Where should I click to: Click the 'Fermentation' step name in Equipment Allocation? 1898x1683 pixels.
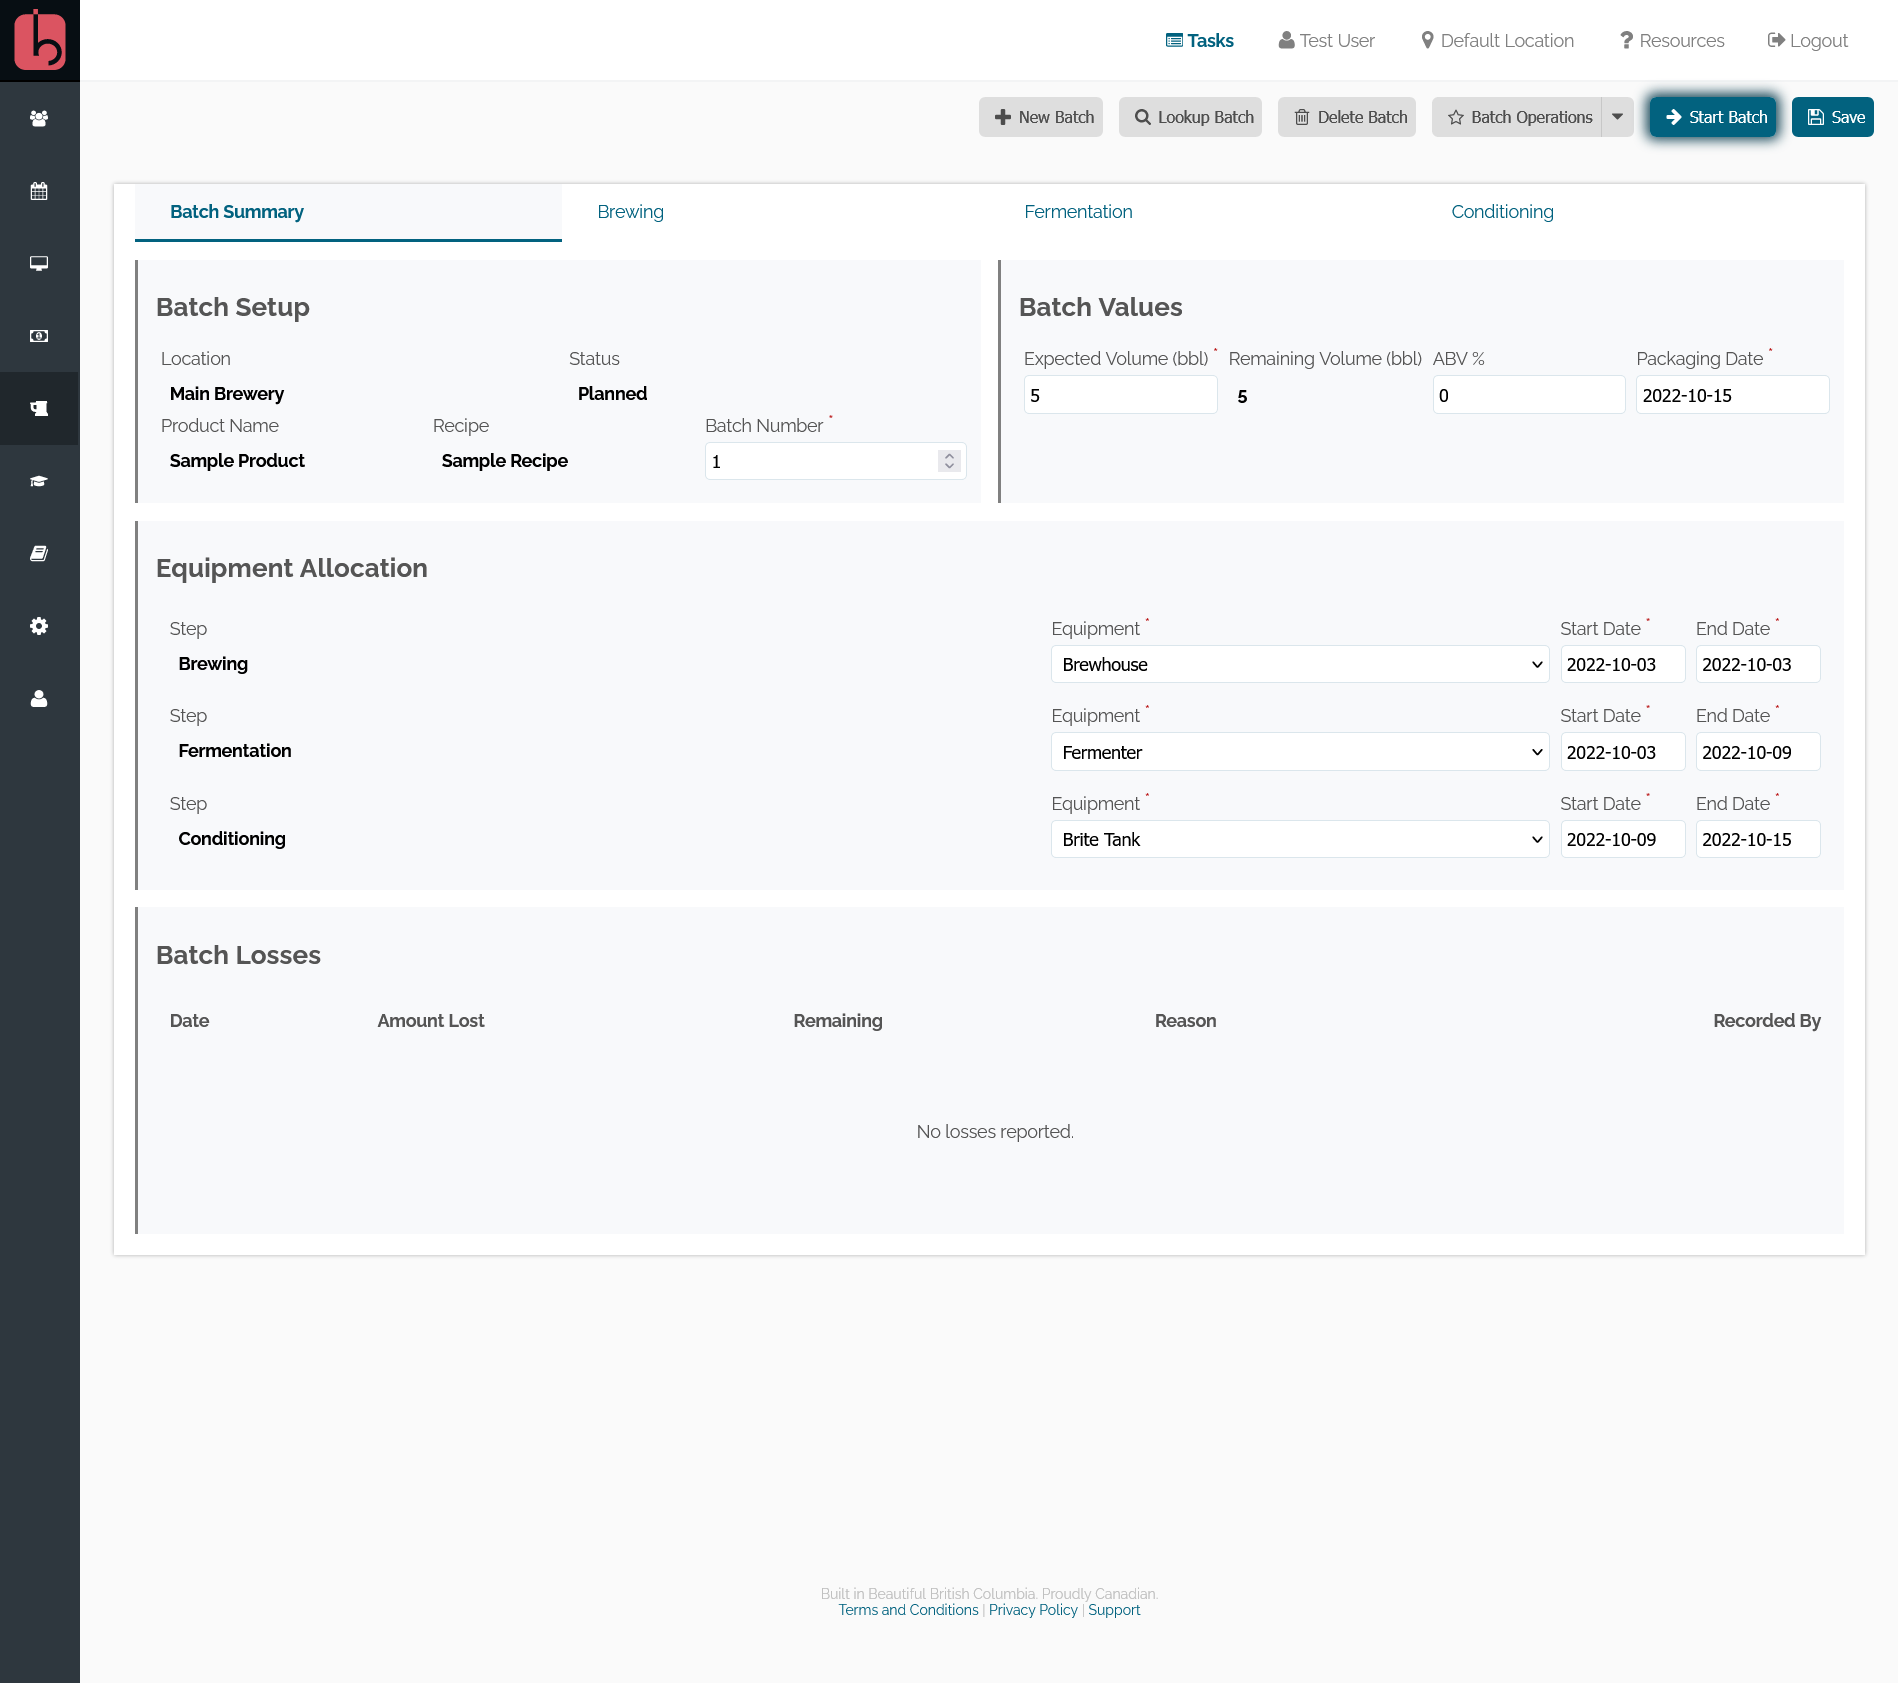tap(235, 750)
